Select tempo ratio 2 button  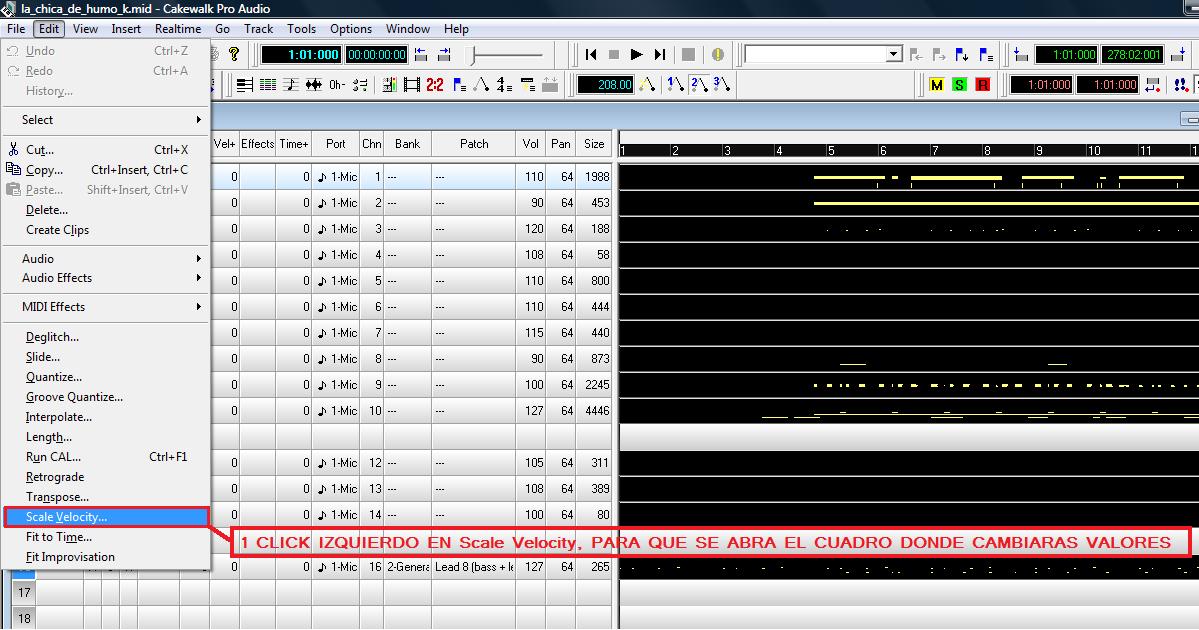pyautogui.click(x=699, y=84)
